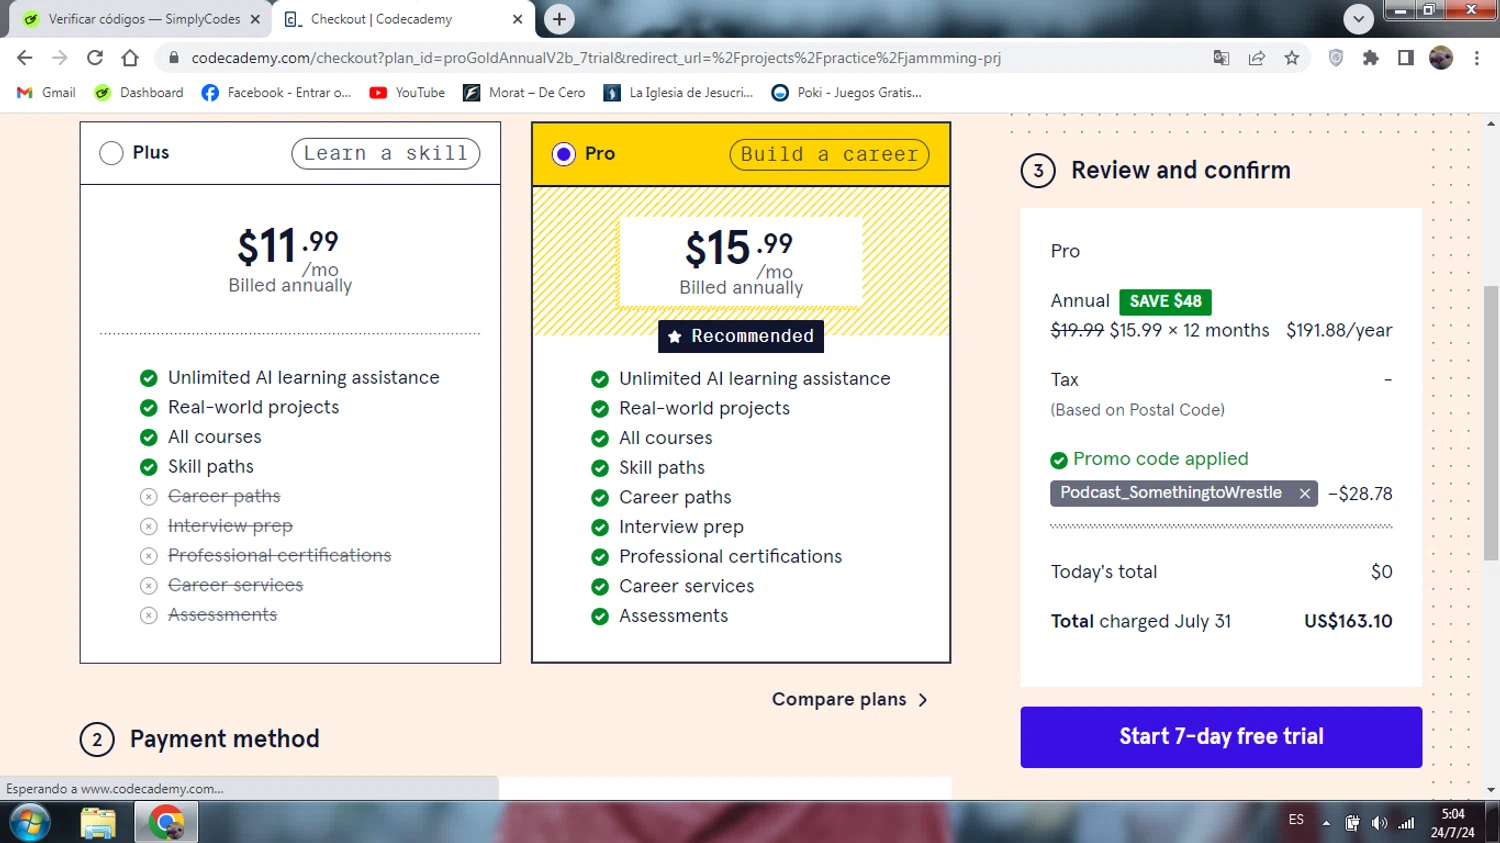Click the translate page icon

[x=1221, y=58]
